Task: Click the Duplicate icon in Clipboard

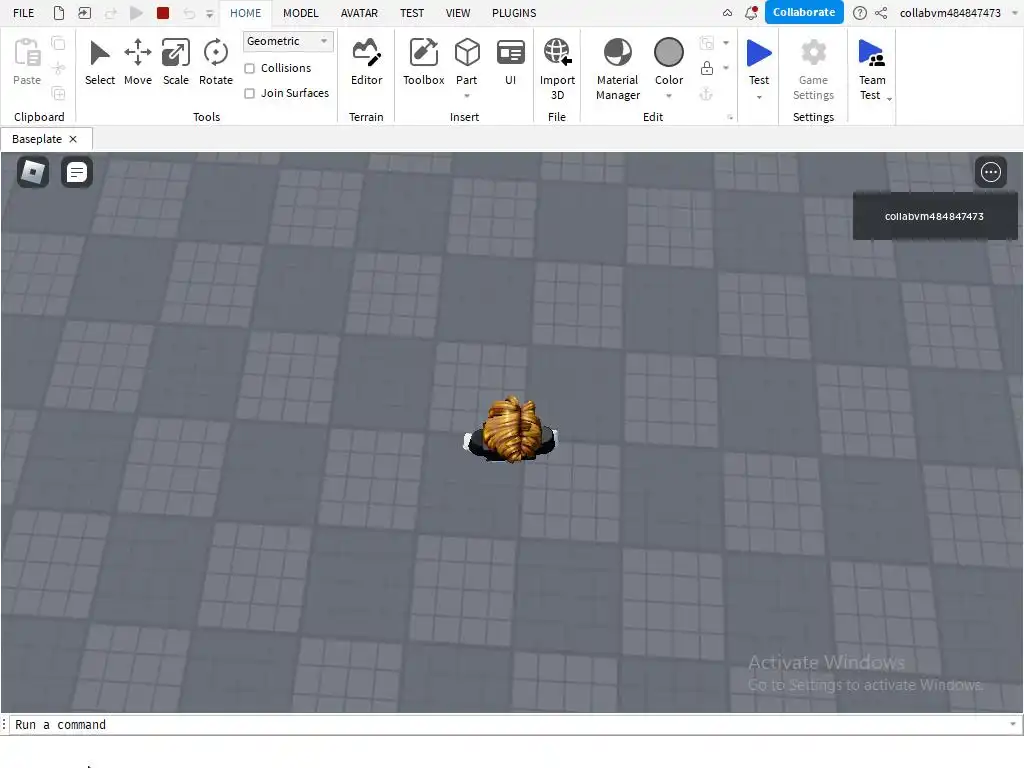Action: point(58,93)
